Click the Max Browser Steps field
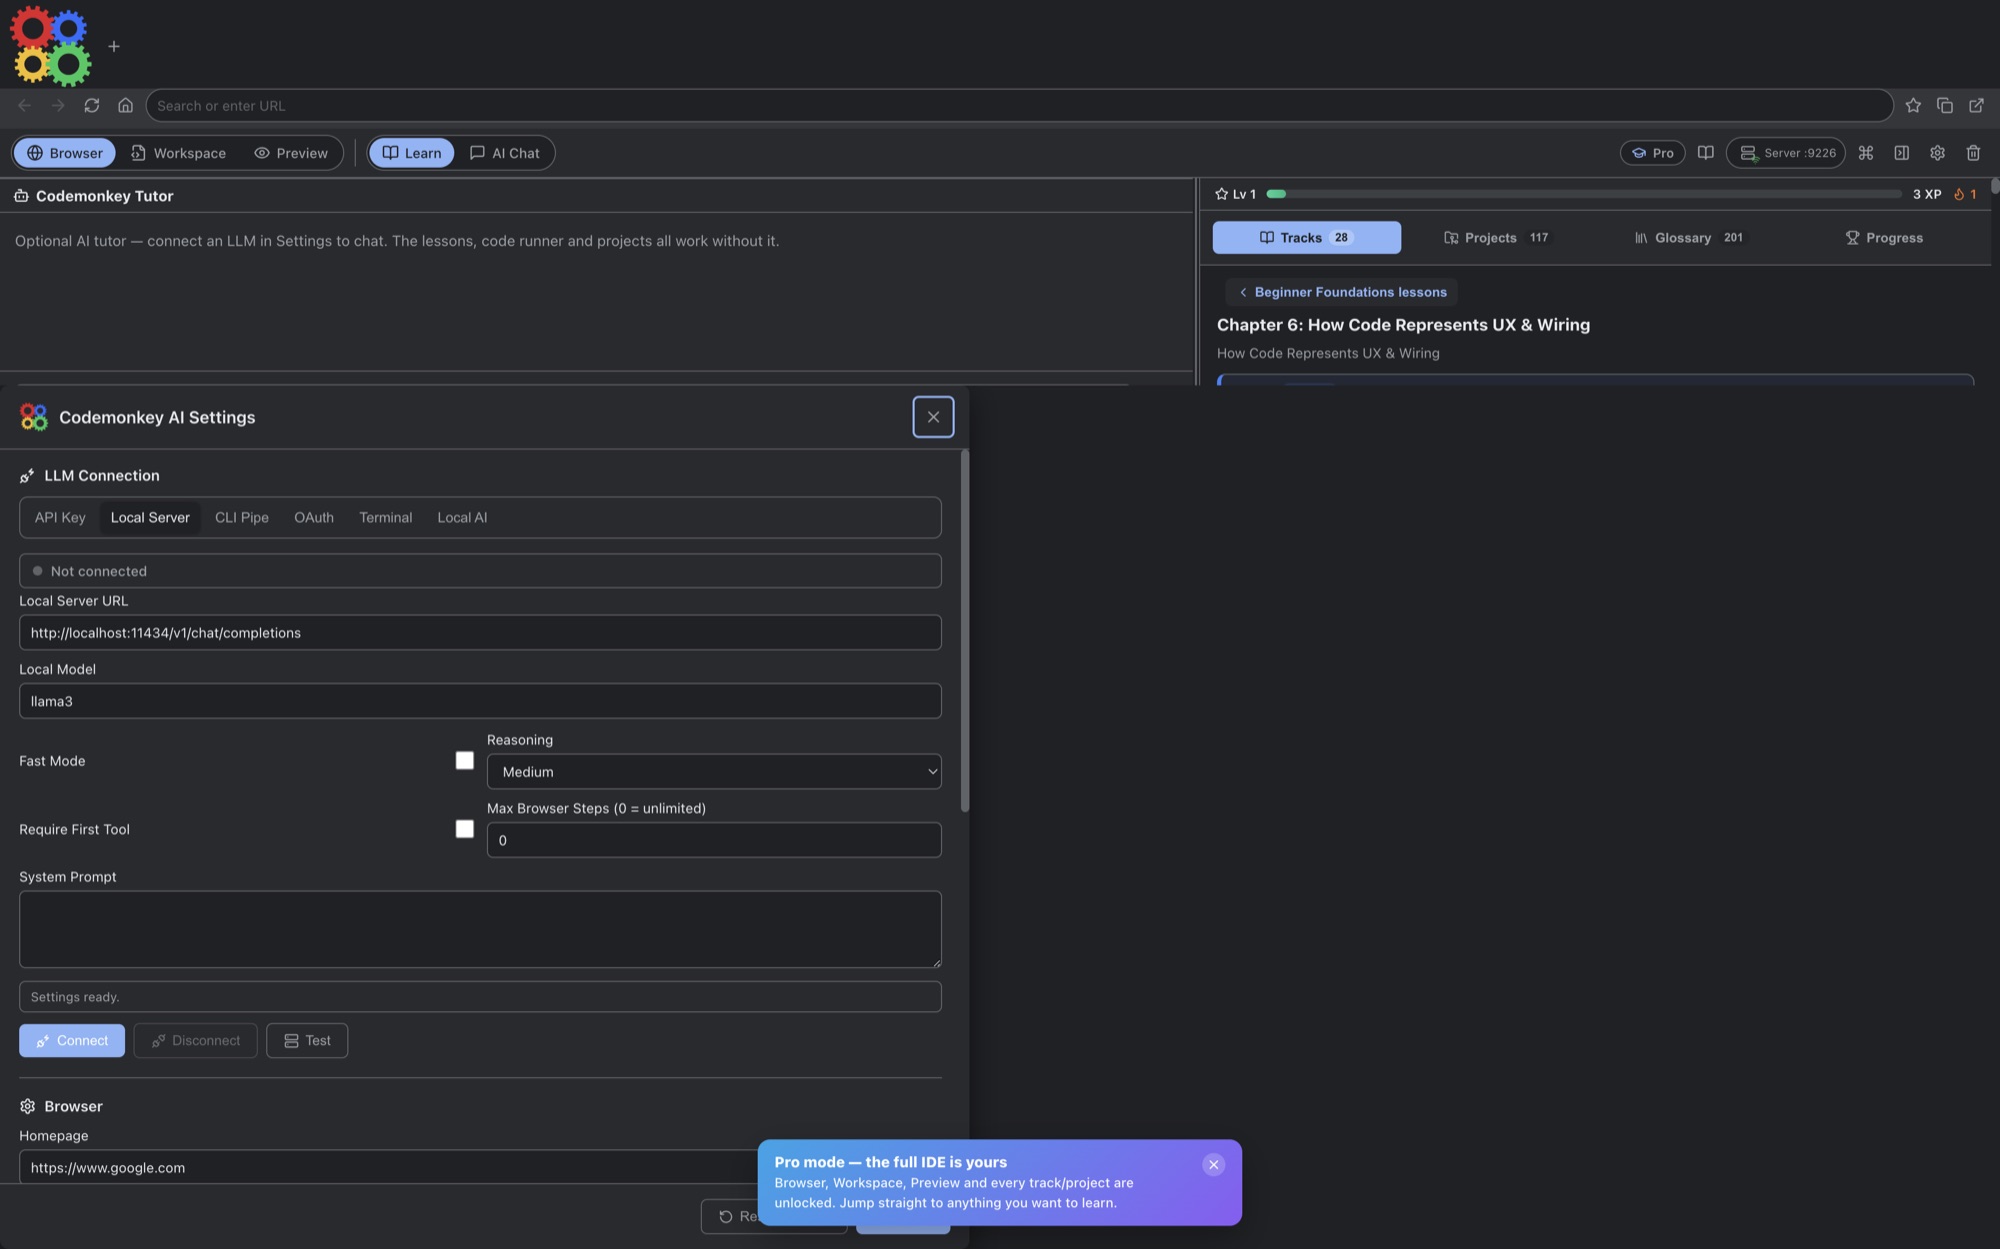This screenshot has height=1249, width=2000. [x=714, y=840]
